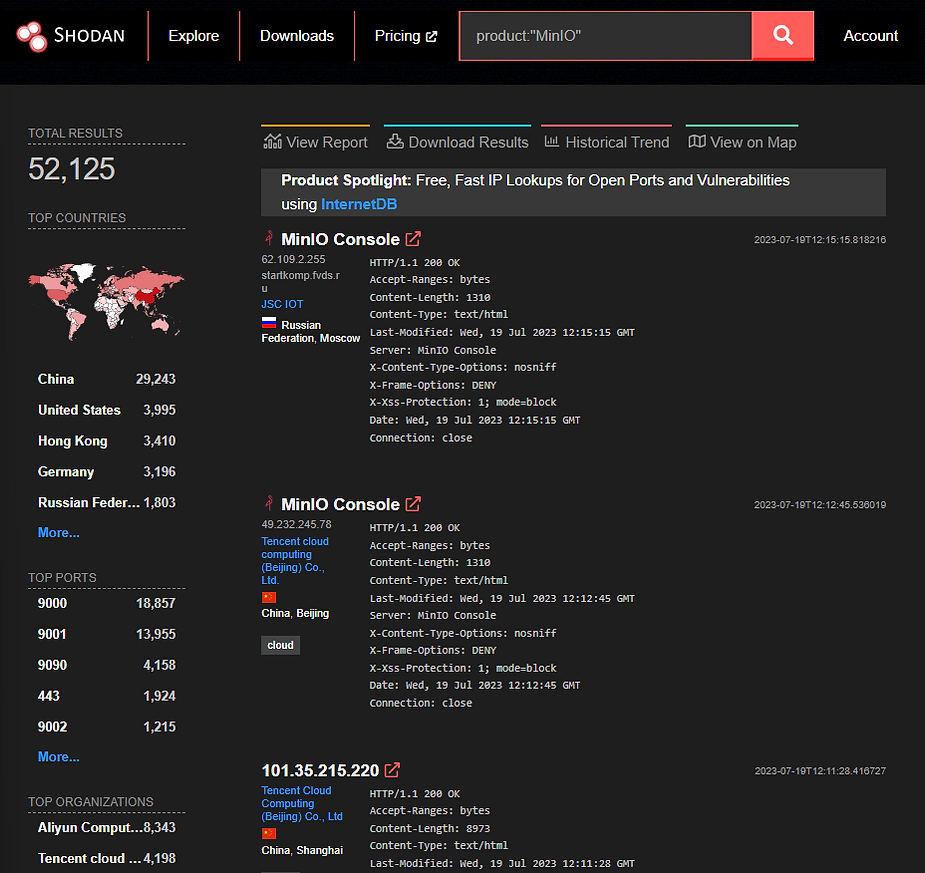Screen dimensions: 925x873
Task: Follow the InternetDB link
Action: (x=359, y=204)
